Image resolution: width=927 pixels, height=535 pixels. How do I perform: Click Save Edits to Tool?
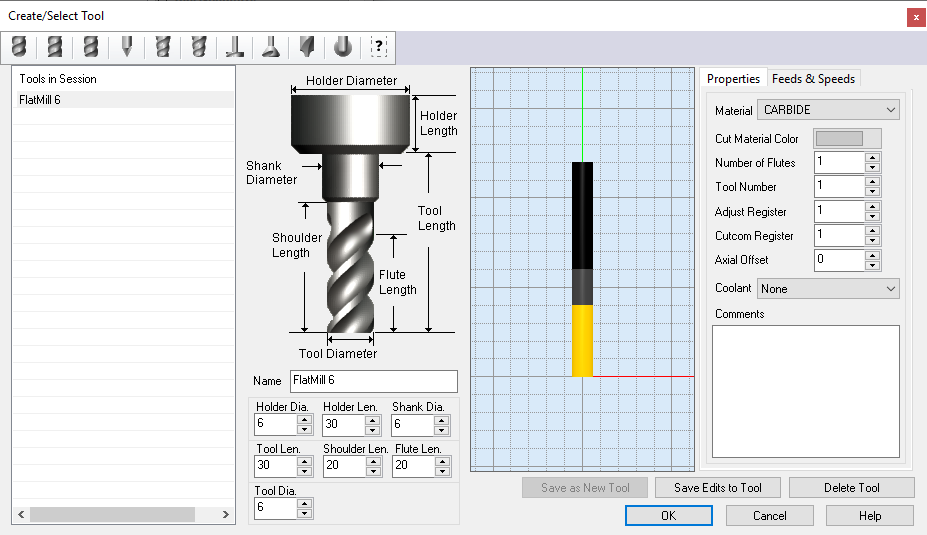pyautogui.click(x=718, y=488)
